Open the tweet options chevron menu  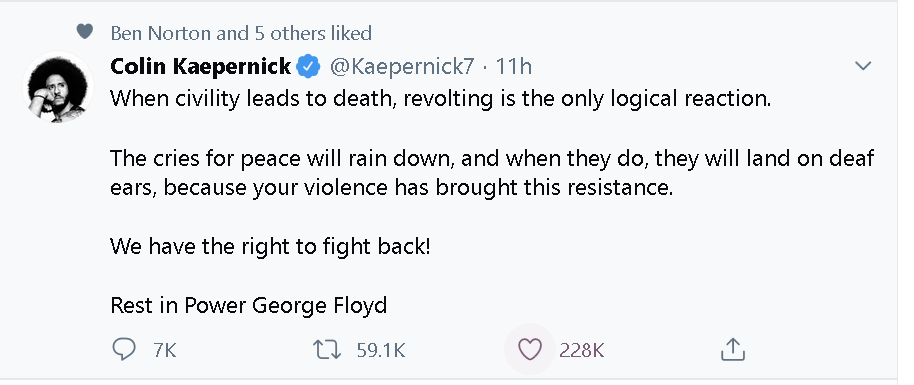[863, 66]
